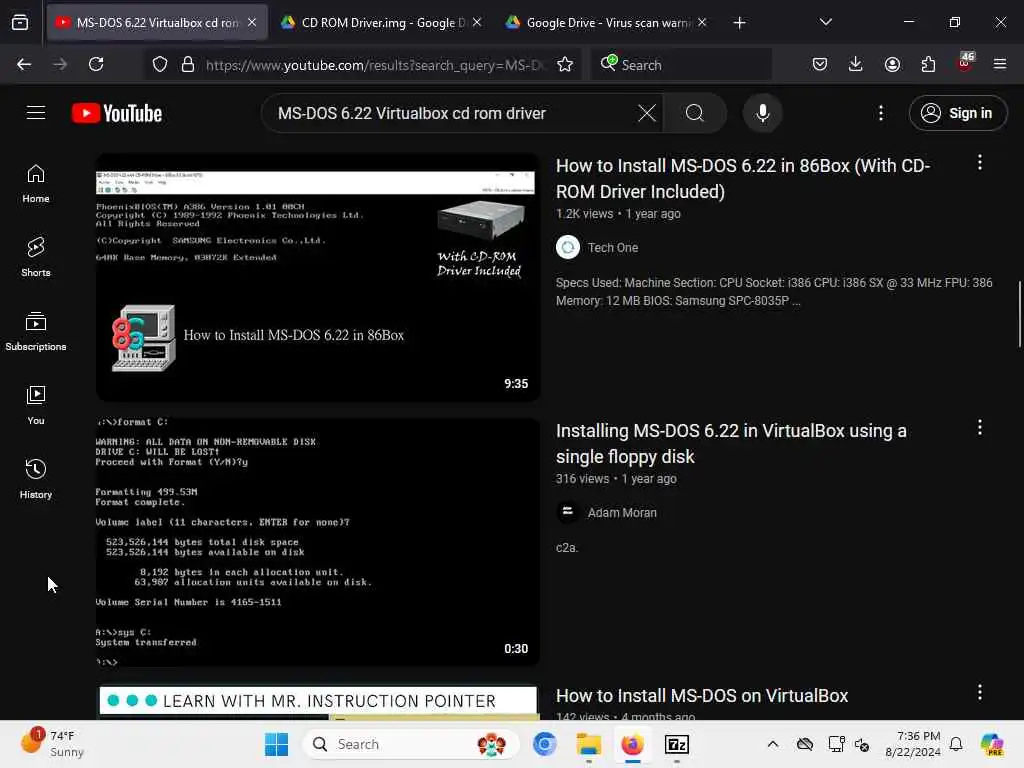Open the notifications bell
This screenshot has height=768, width=1024.
[x=956, y=744]
